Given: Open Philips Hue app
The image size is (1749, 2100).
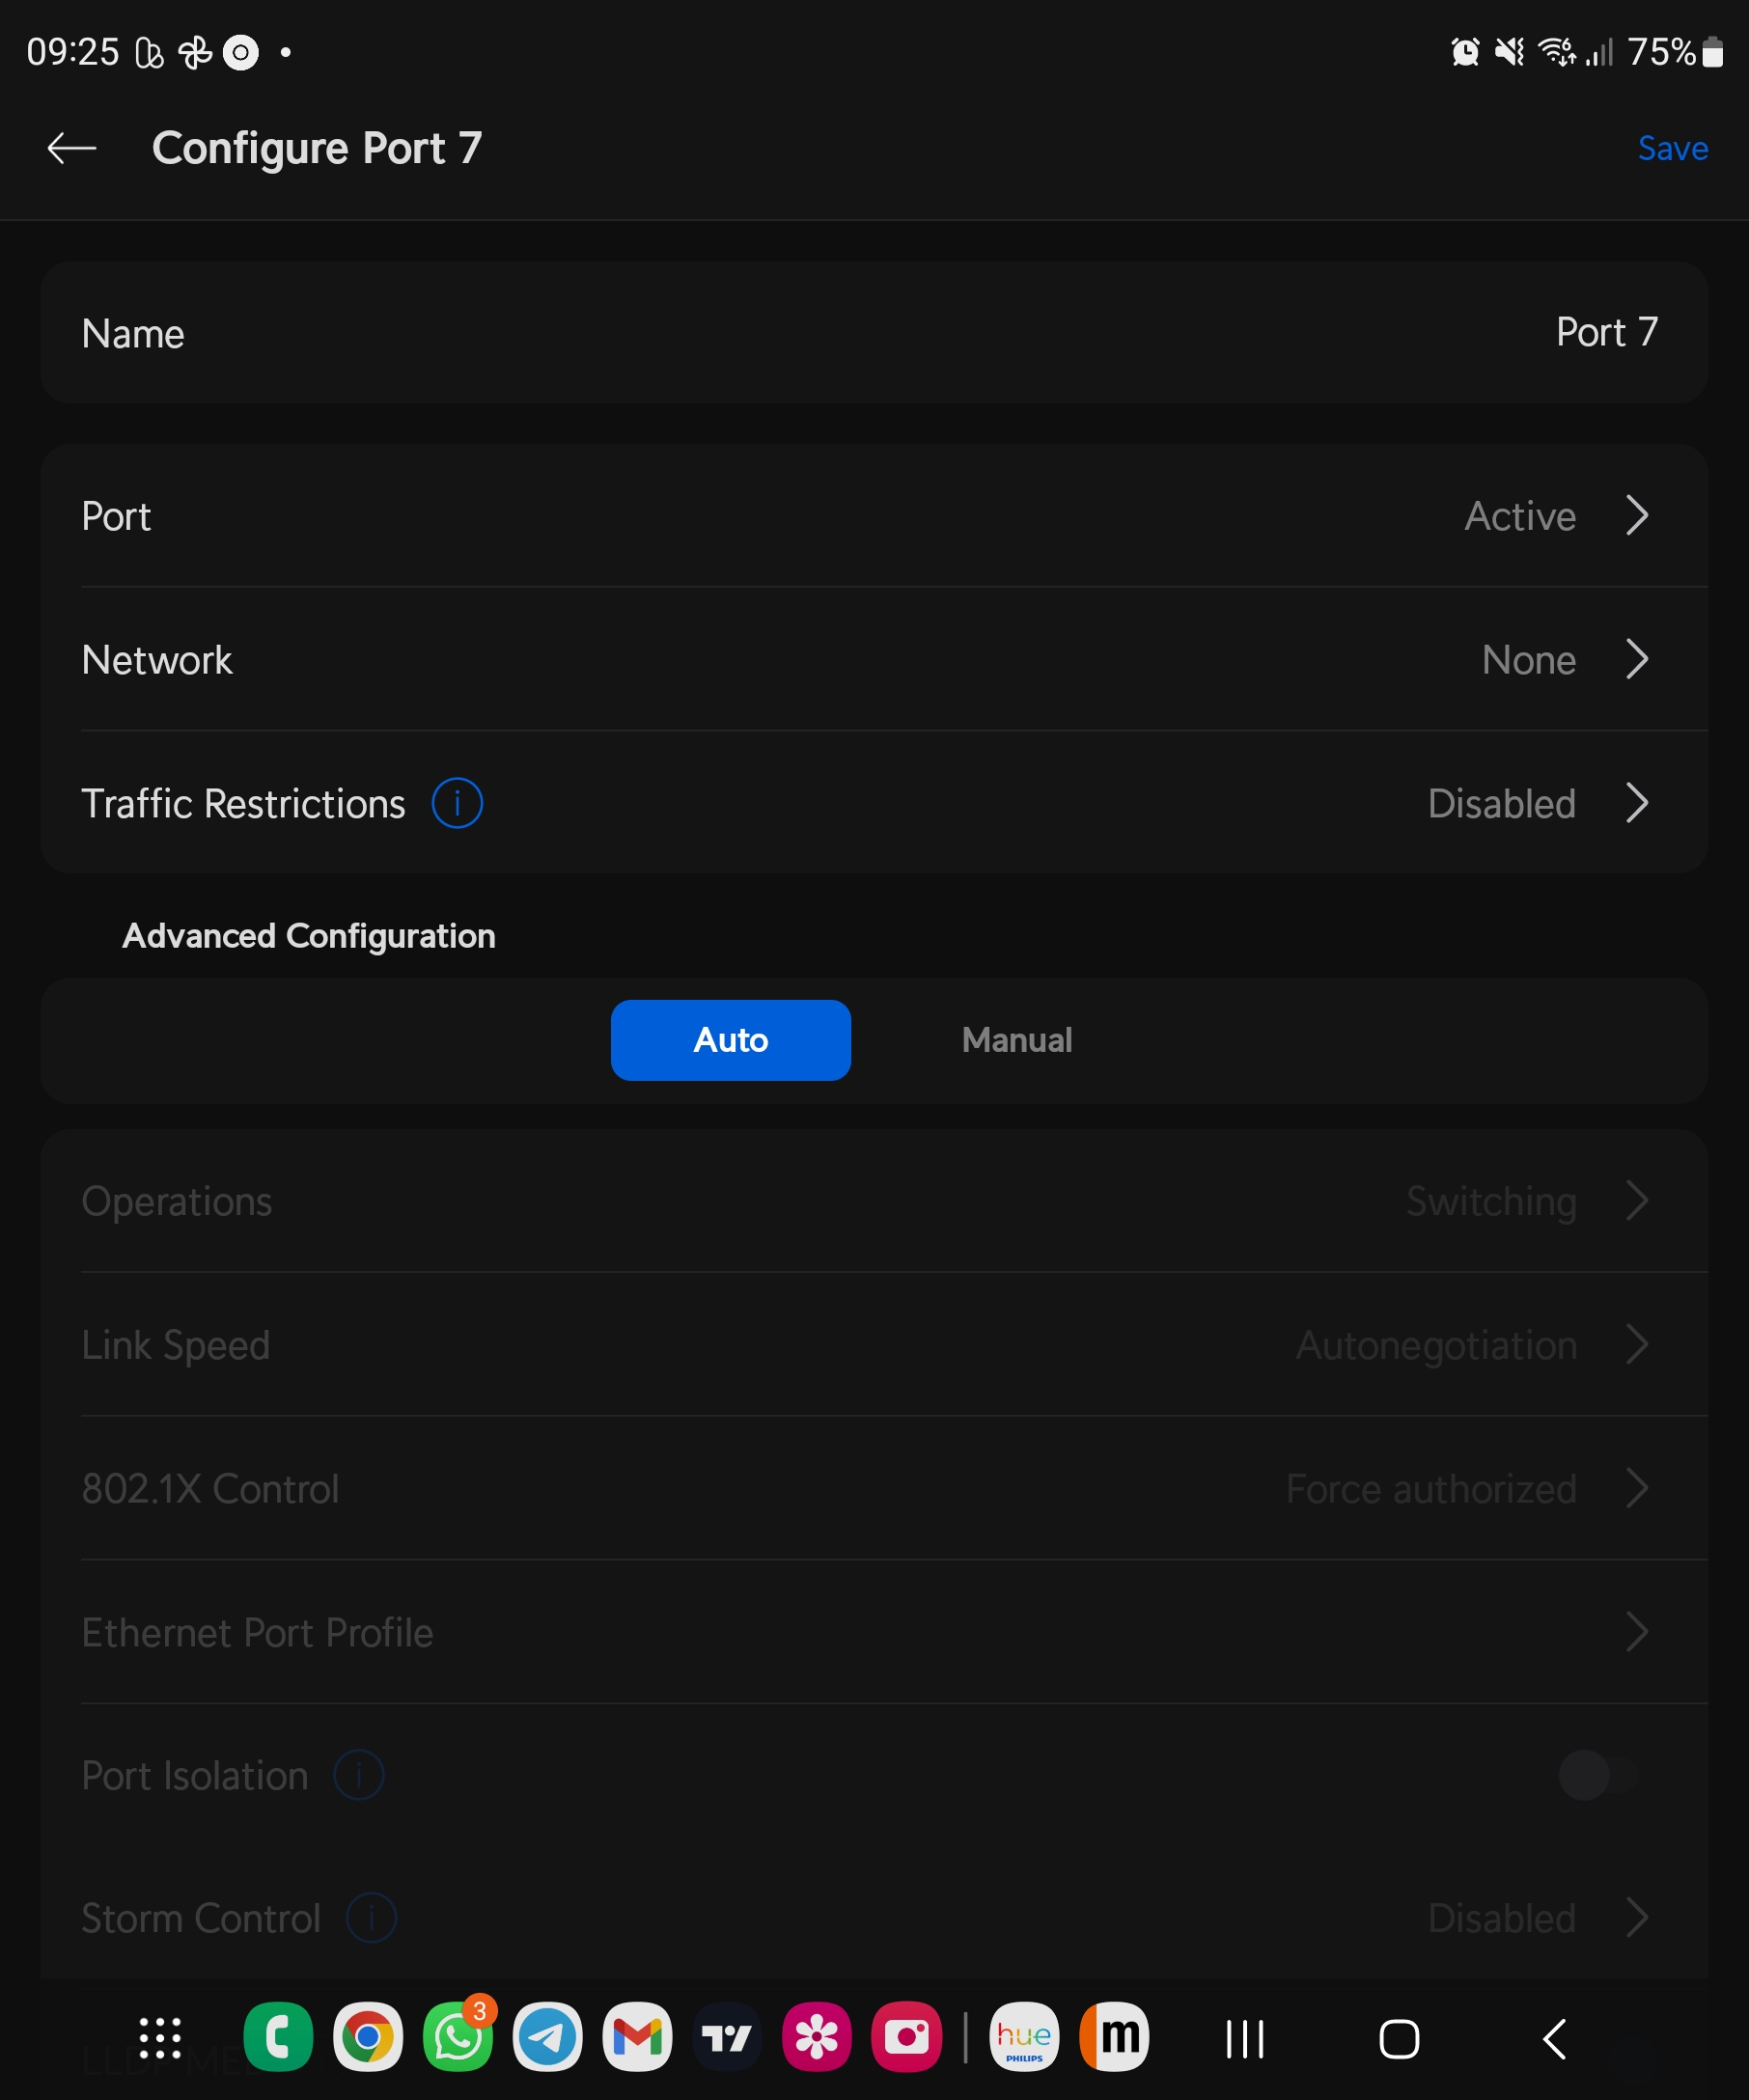Looking at the screenshot, I should click(x=1024, y=2037).
